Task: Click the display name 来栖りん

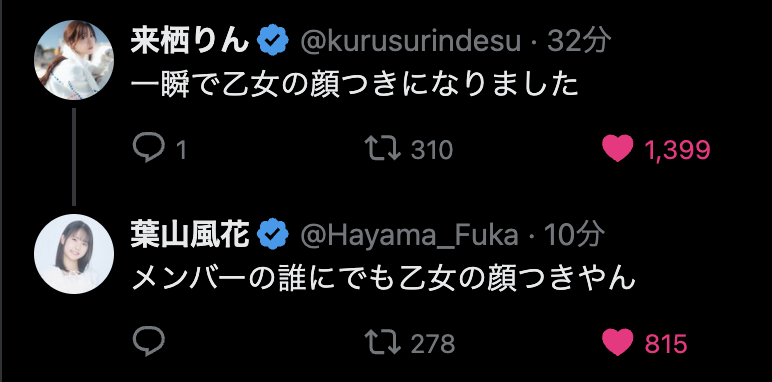Action: 191,42
